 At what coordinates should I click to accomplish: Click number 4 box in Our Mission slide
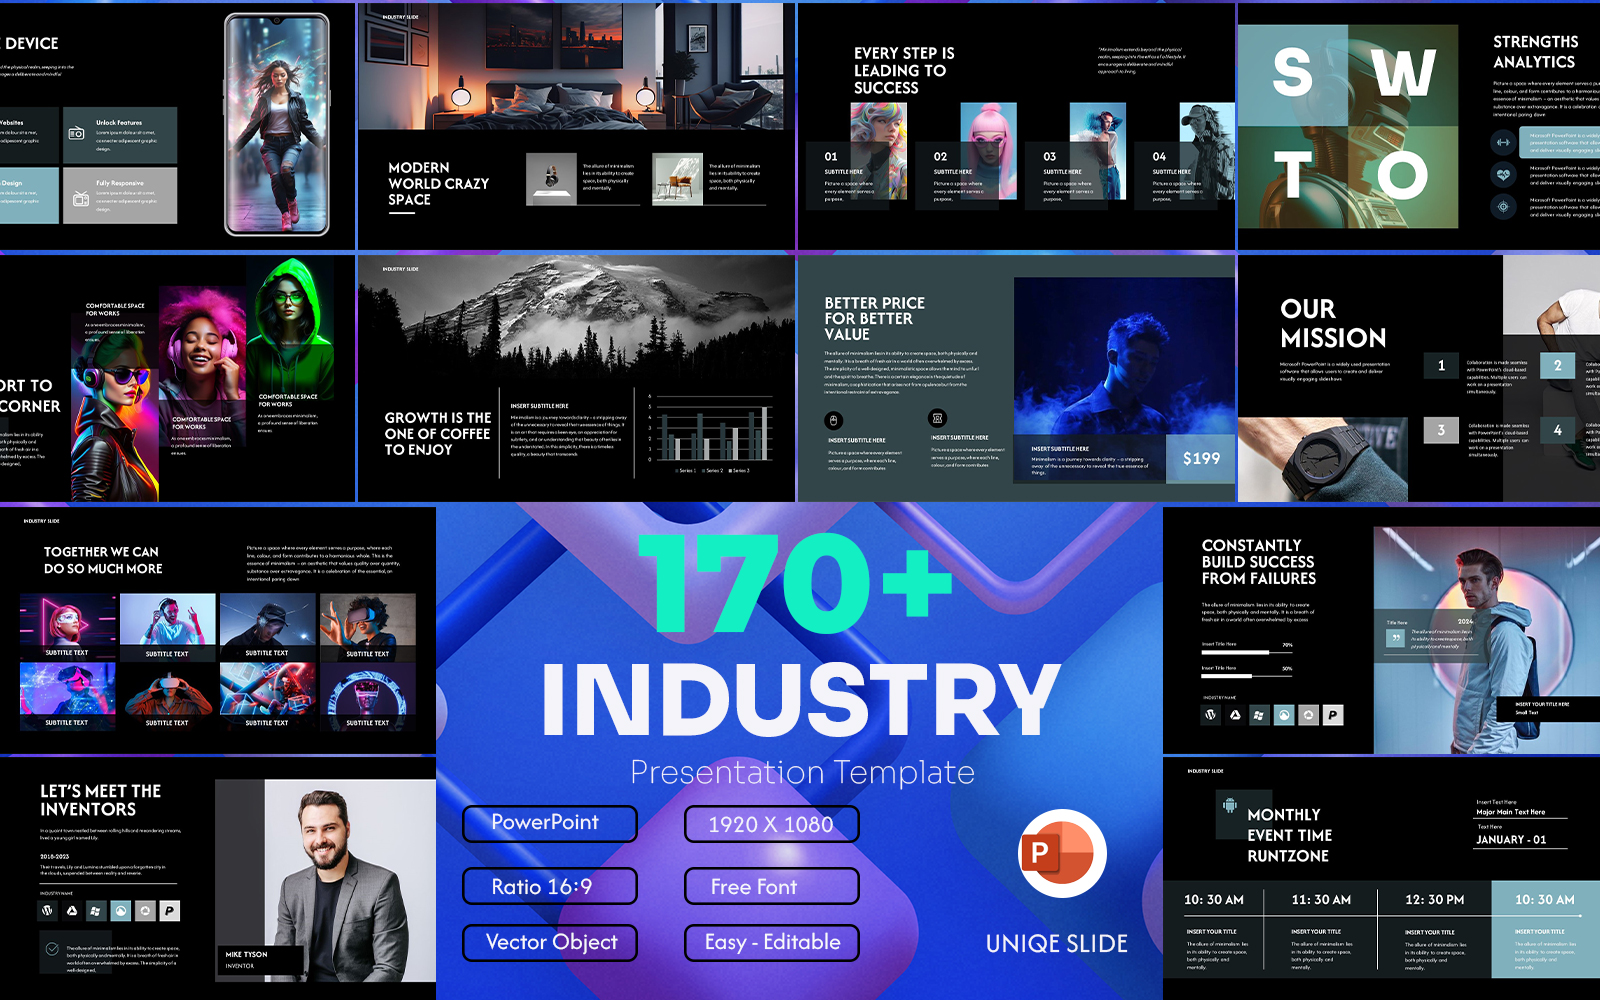click(x=1558, y=430)
